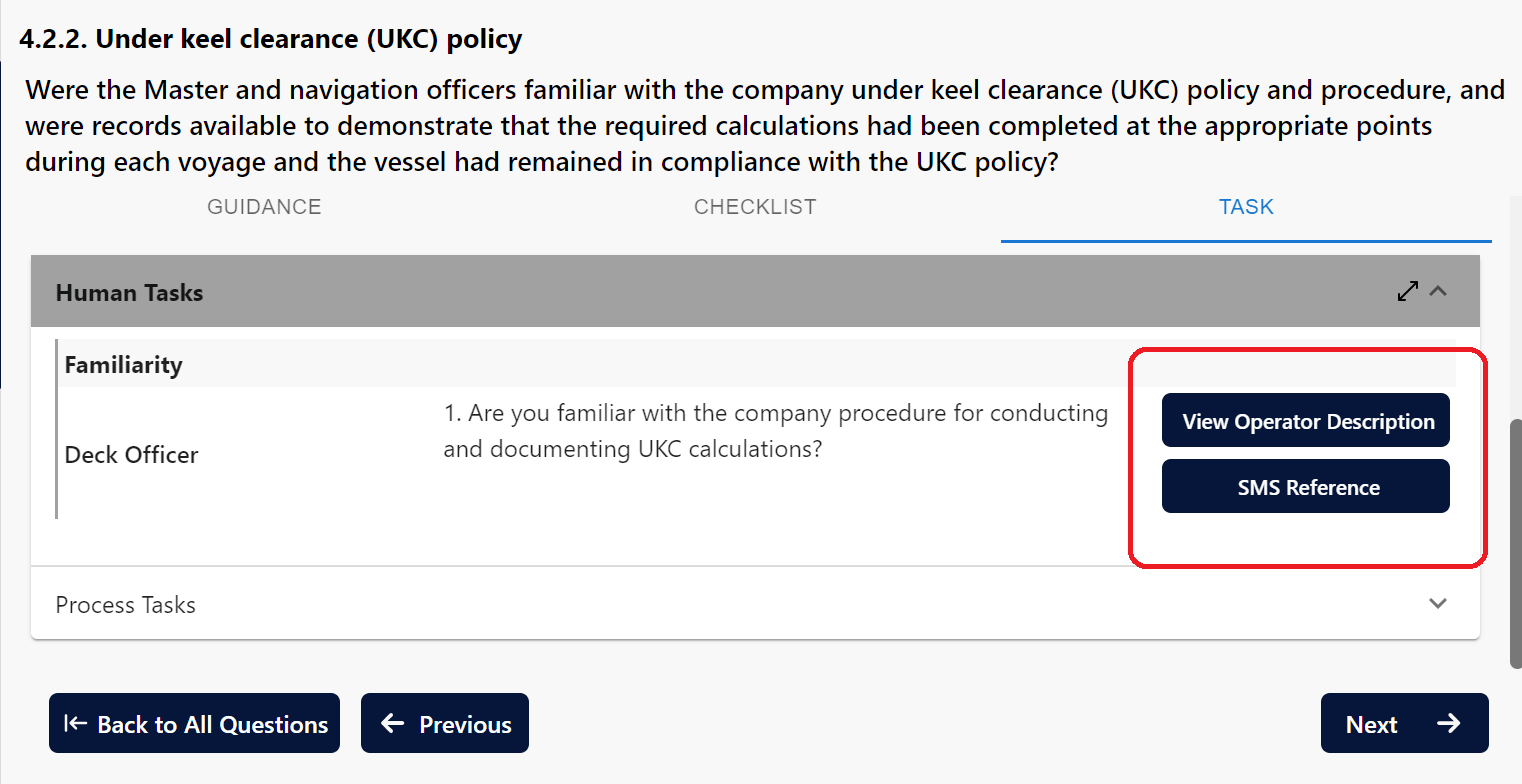
Task: Switch to the GUIDANCE tab
Action: tap(264, 207)
